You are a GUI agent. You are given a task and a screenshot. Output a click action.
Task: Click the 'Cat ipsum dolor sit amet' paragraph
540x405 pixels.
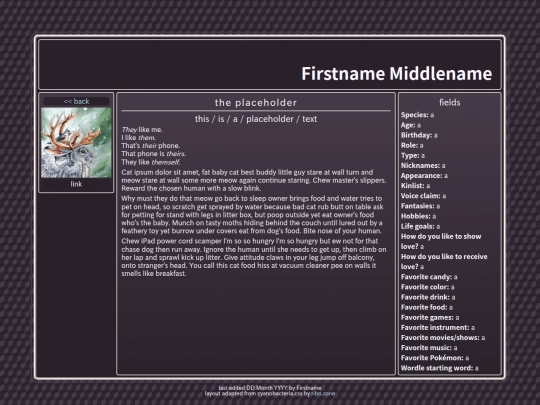pos(254,180)
